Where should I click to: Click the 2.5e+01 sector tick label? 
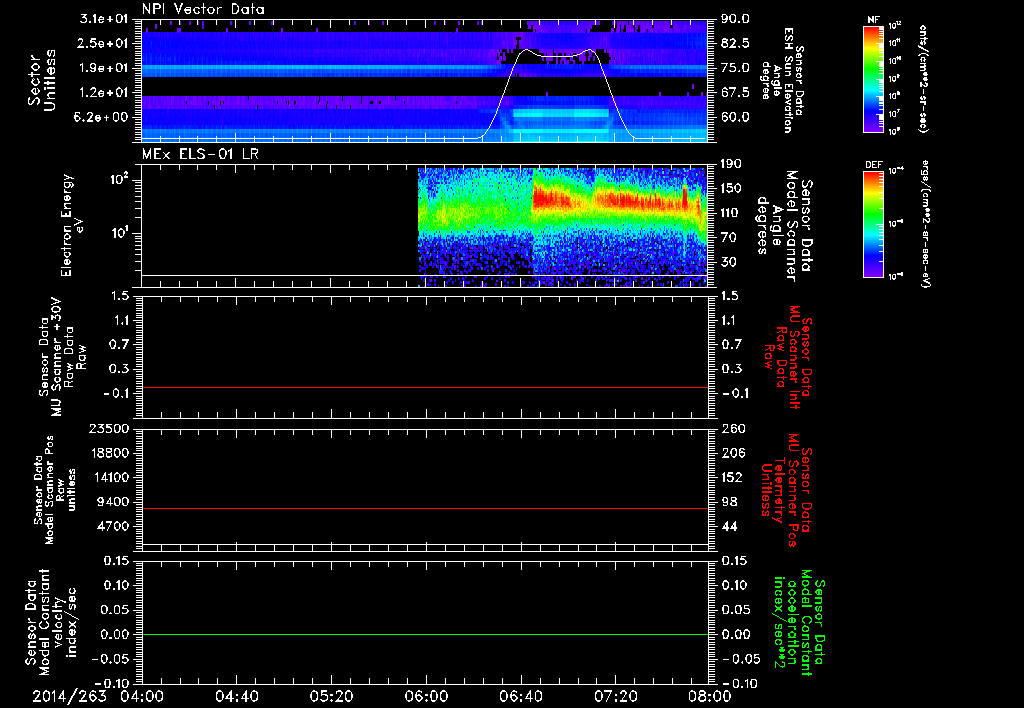104,43
